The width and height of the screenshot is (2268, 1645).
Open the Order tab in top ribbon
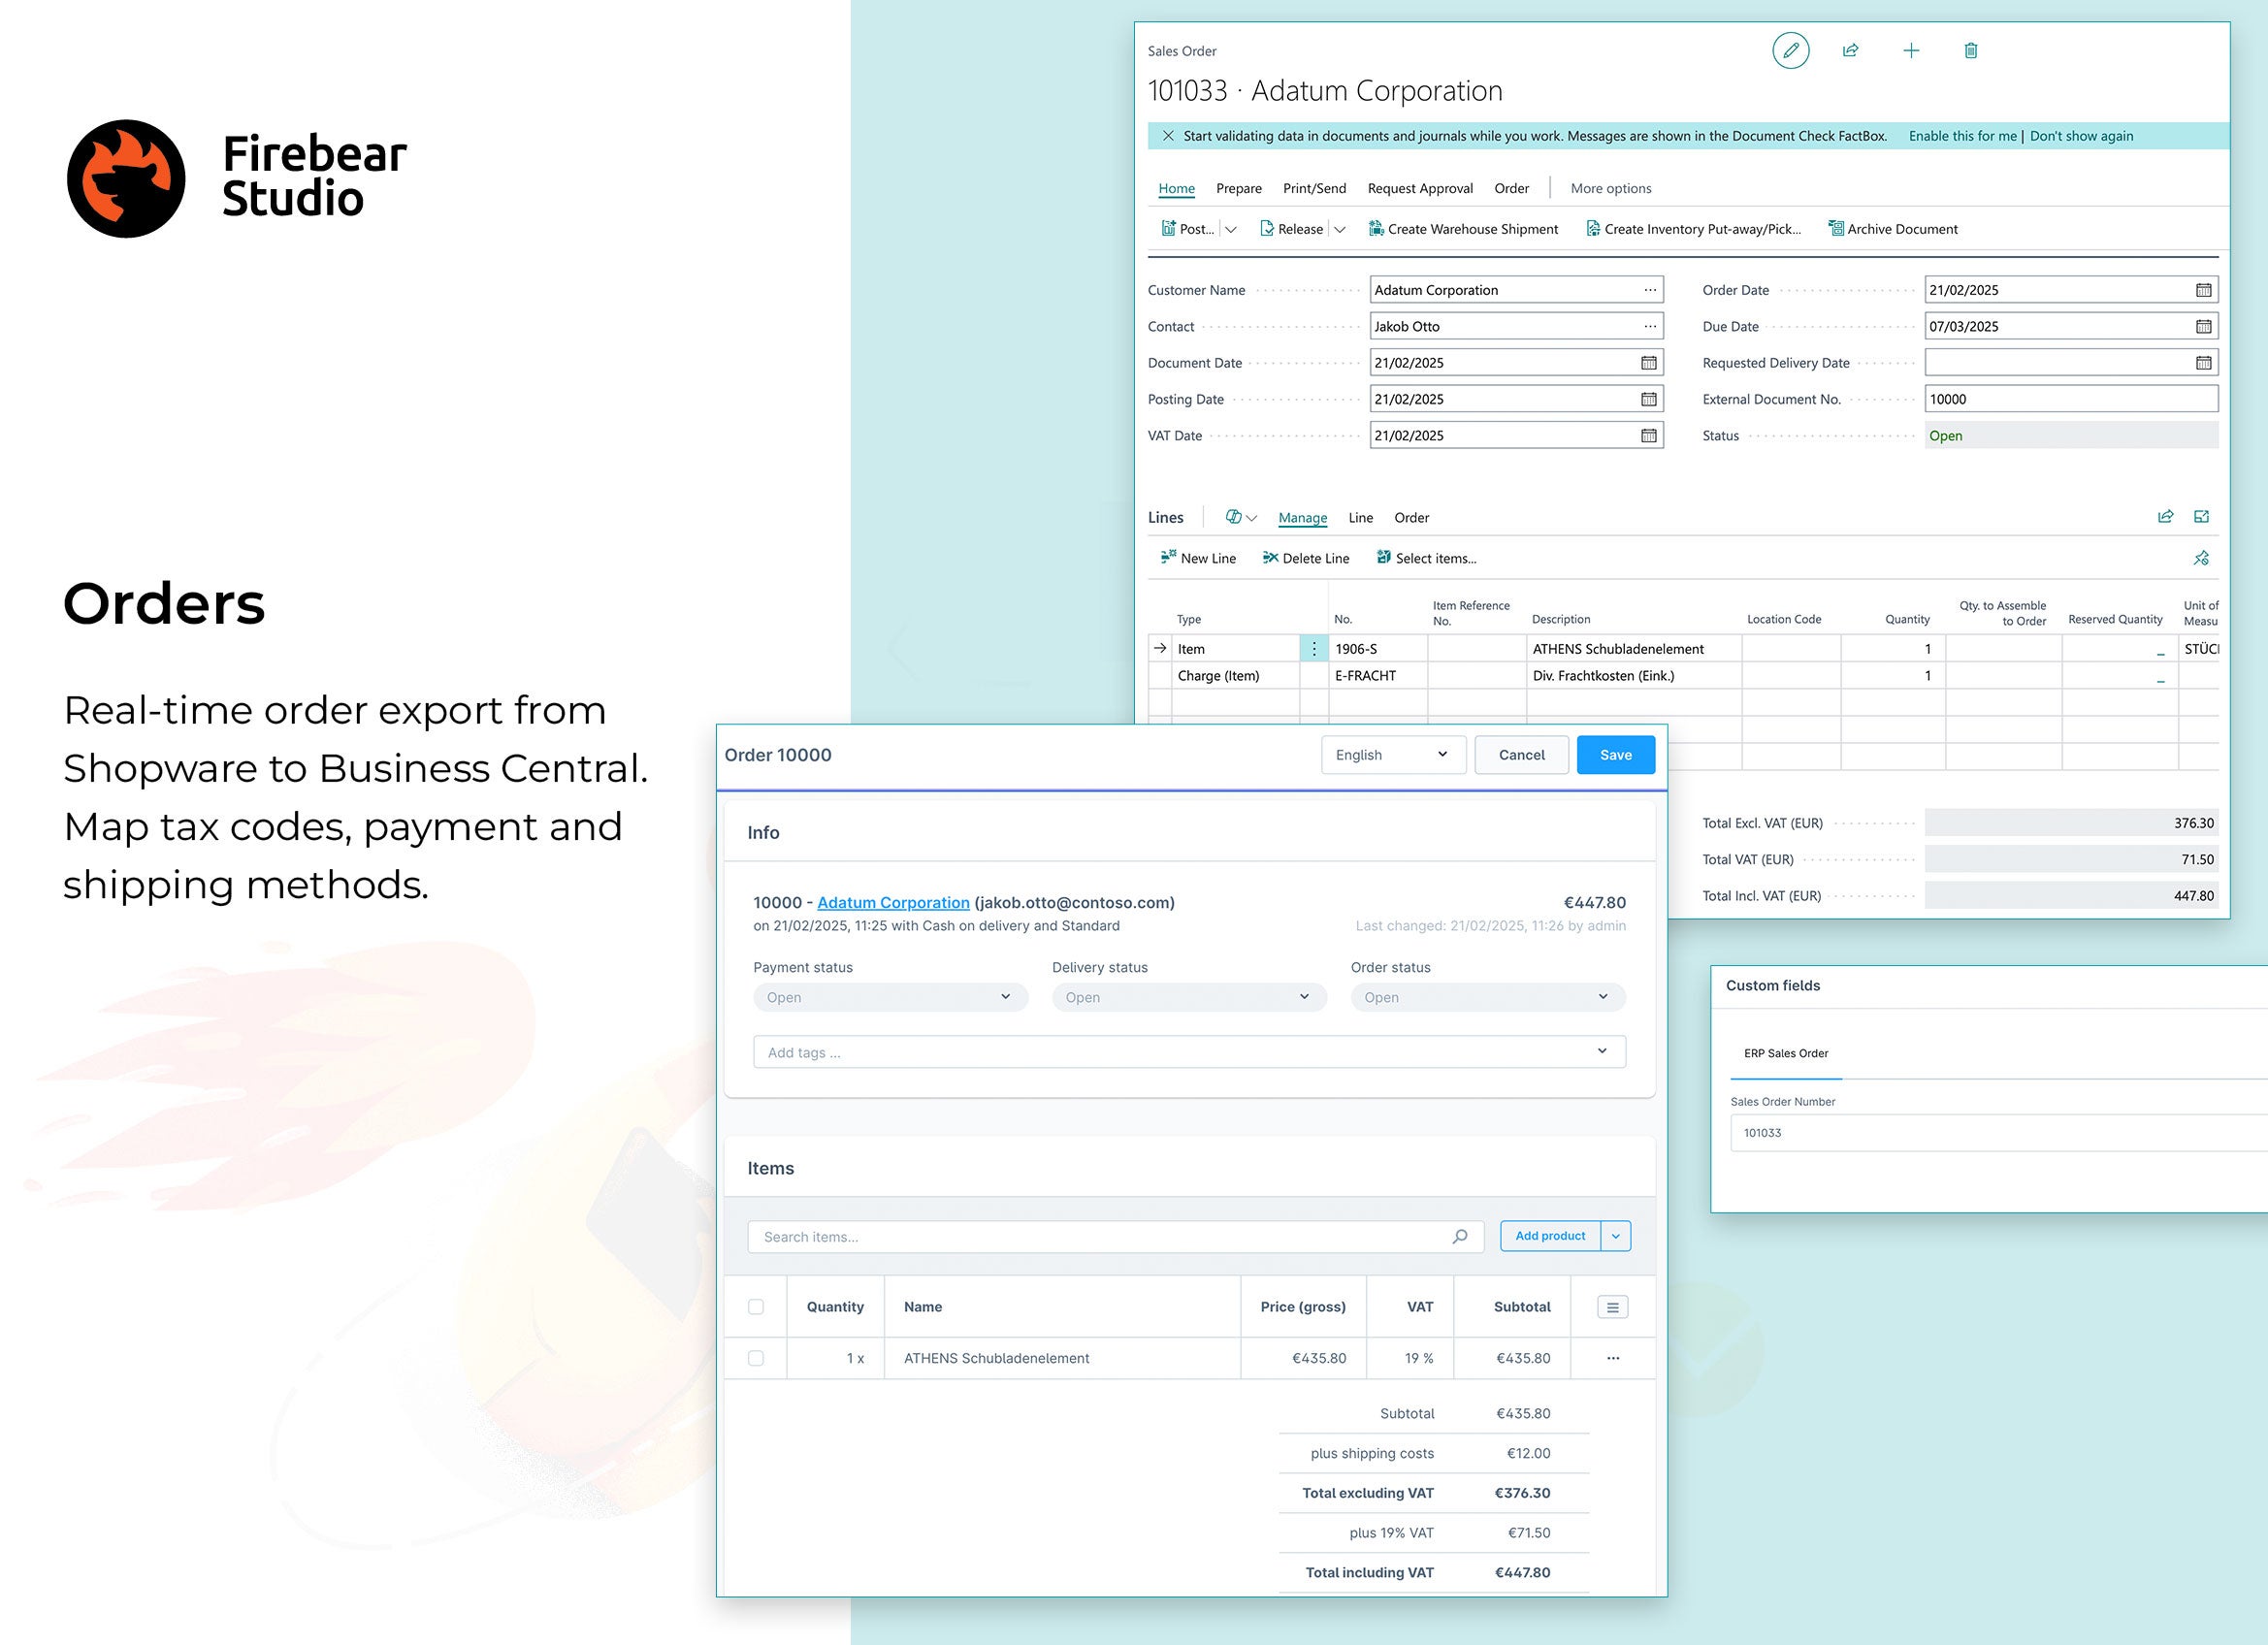(x=1511, y=188)
